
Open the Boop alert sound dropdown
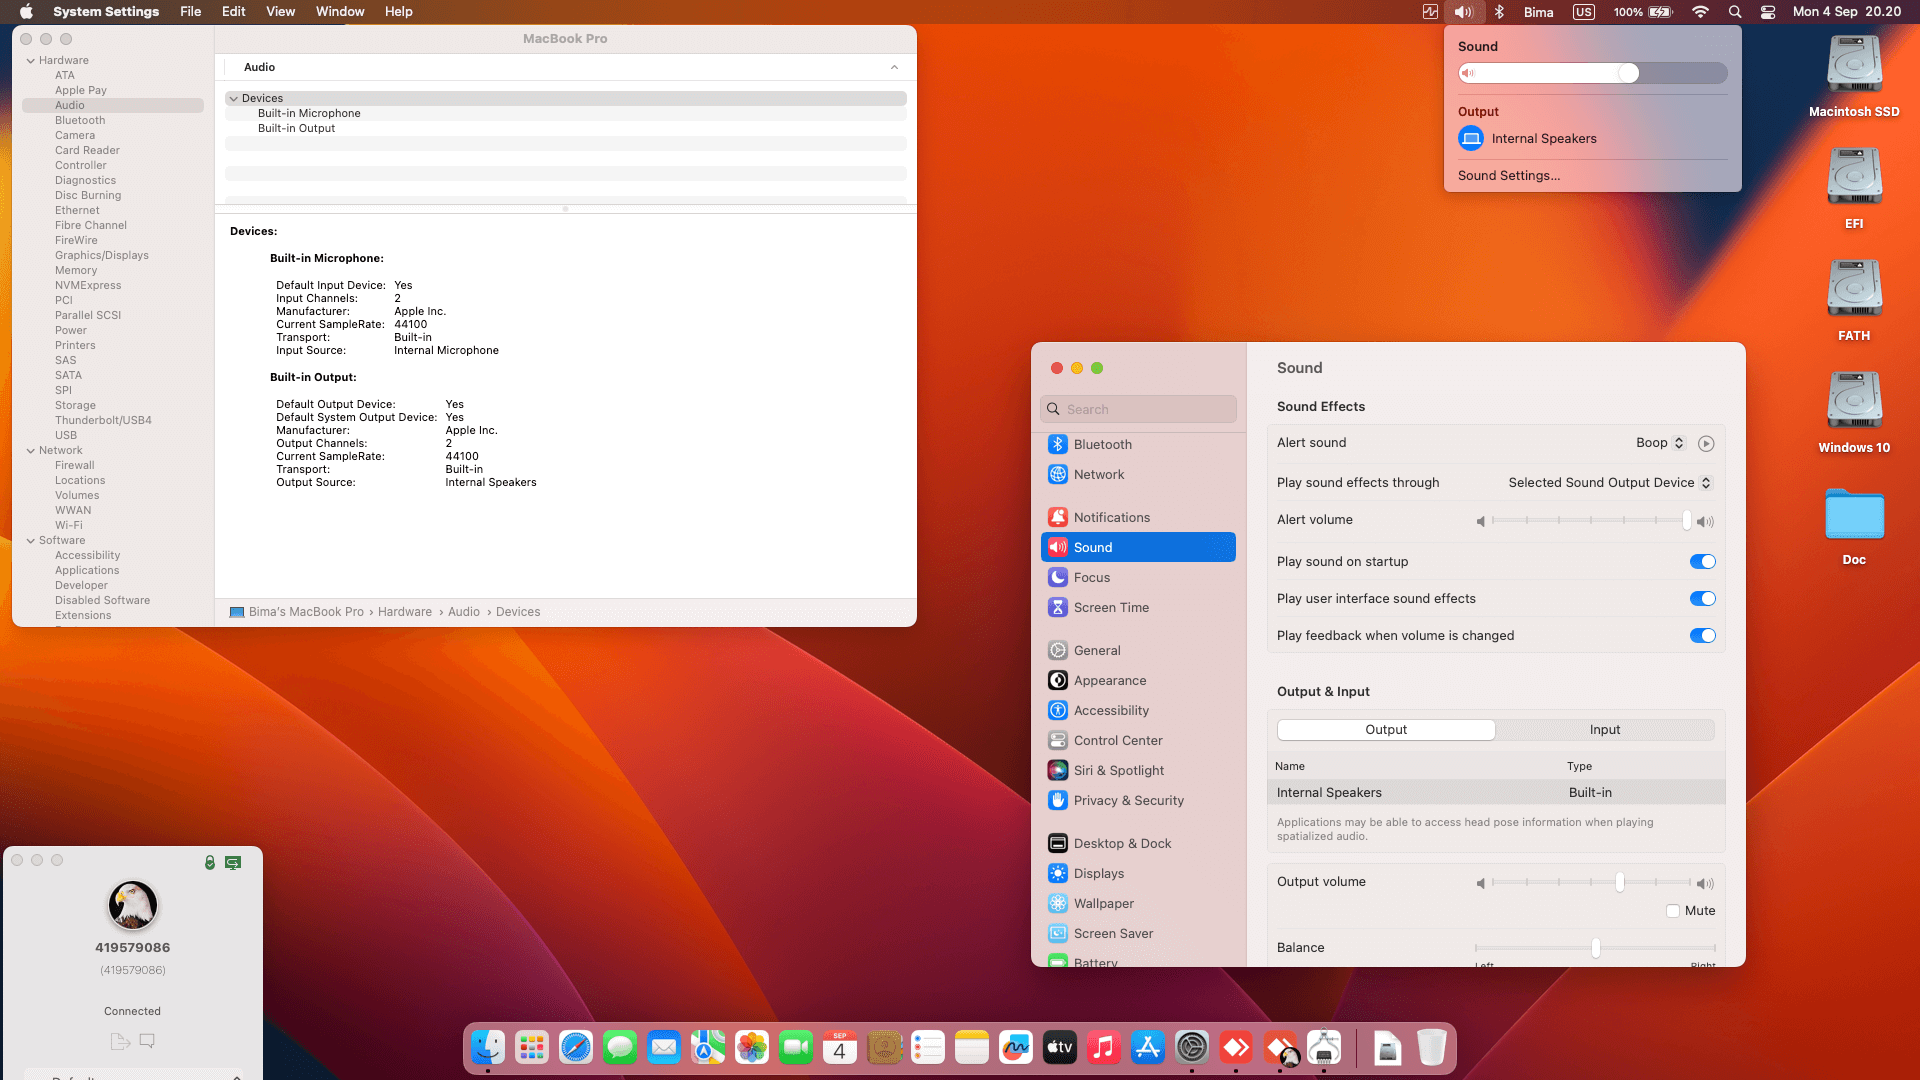click(1660, 443)
